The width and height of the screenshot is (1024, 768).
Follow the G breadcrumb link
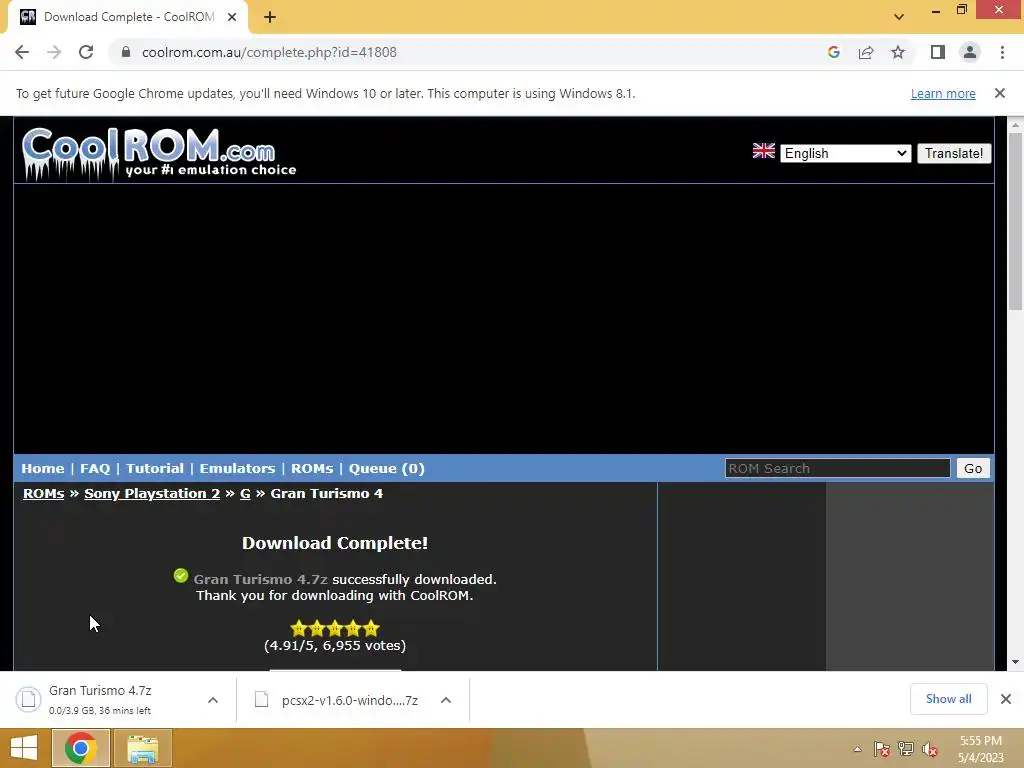(245, 494)
